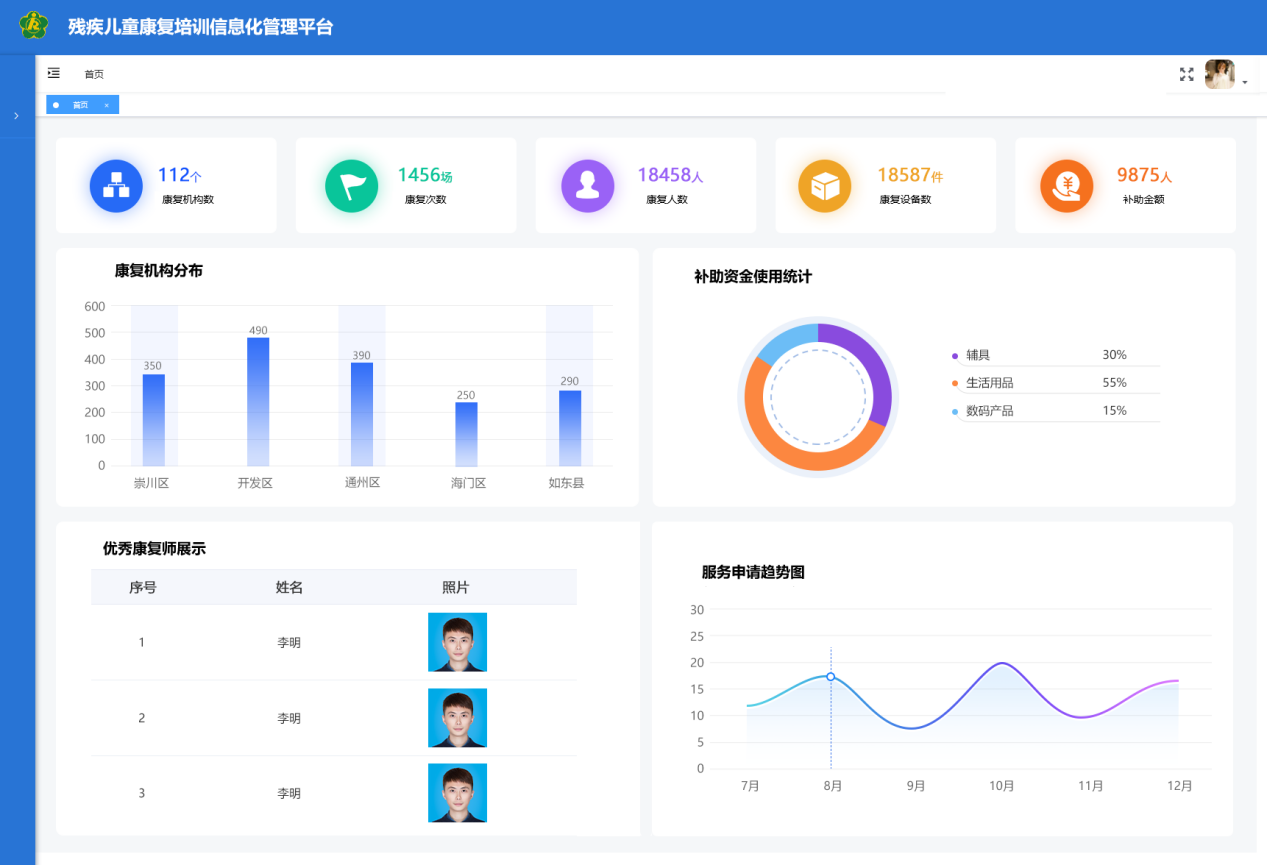Toggle the sidebar collapse hamburger icon
This screenshot has height=865, width=1267.
pos(54,73)
